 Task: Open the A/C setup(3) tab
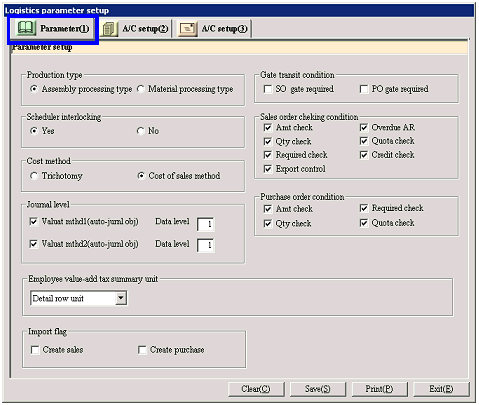click(x=214, y=29)
